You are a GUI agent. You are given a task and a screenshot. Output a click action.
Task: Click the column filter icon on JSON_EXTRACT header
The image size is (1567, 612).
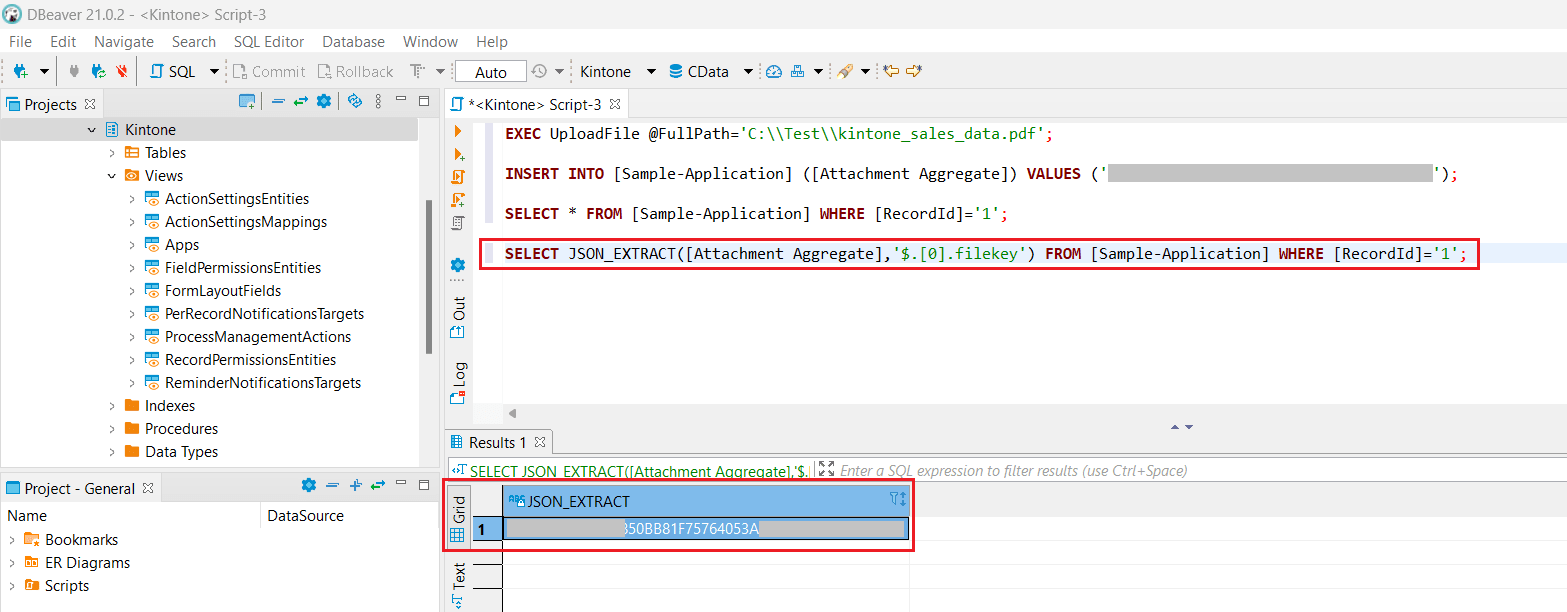894,499
